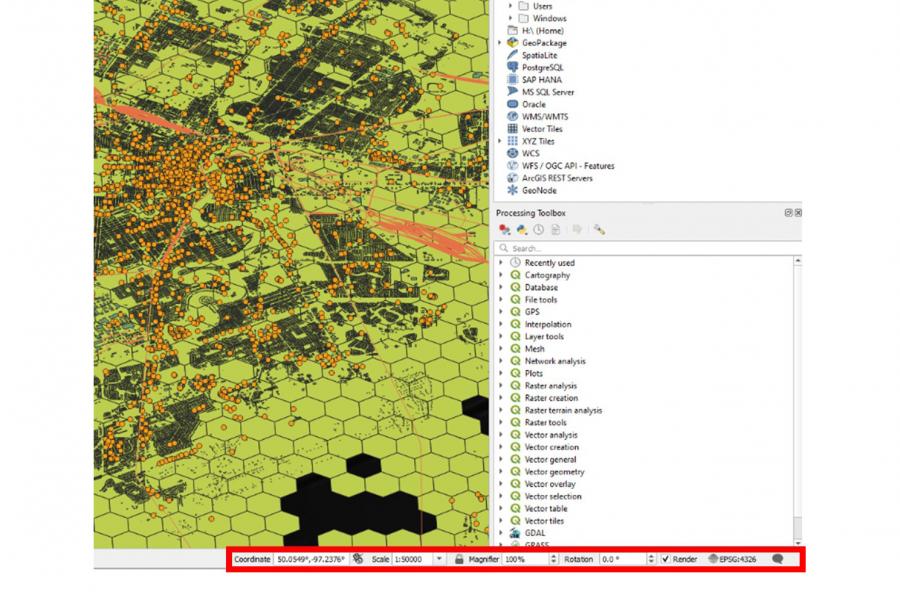Viewport: 900px width, 600px height.
Task: Expand the XYZ Tiles tree entry
Action: 499,141
